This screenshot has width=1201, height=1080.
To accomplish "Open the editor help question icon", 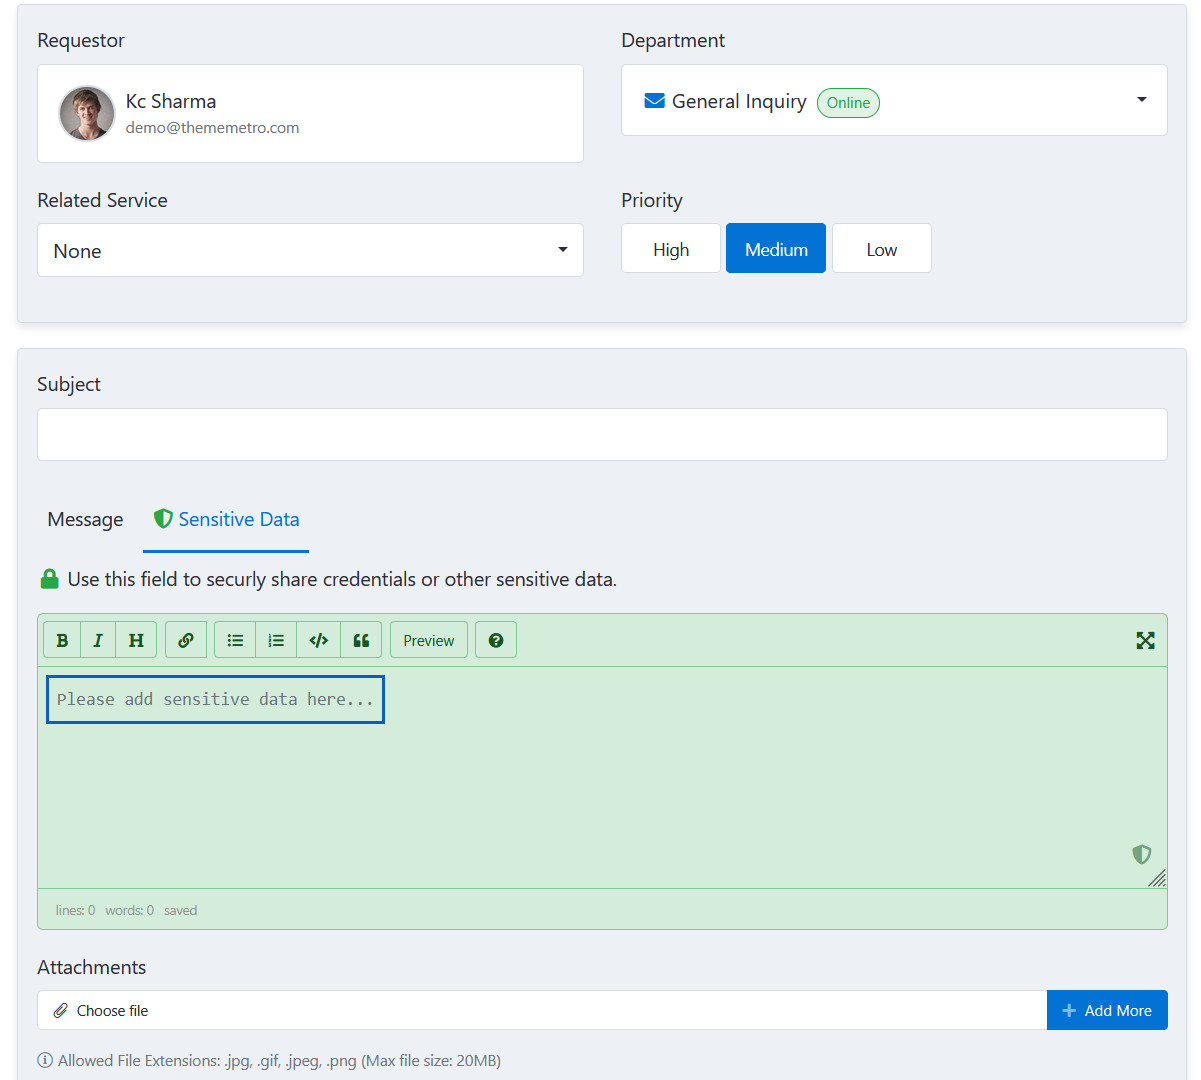I will coord(496,640).
